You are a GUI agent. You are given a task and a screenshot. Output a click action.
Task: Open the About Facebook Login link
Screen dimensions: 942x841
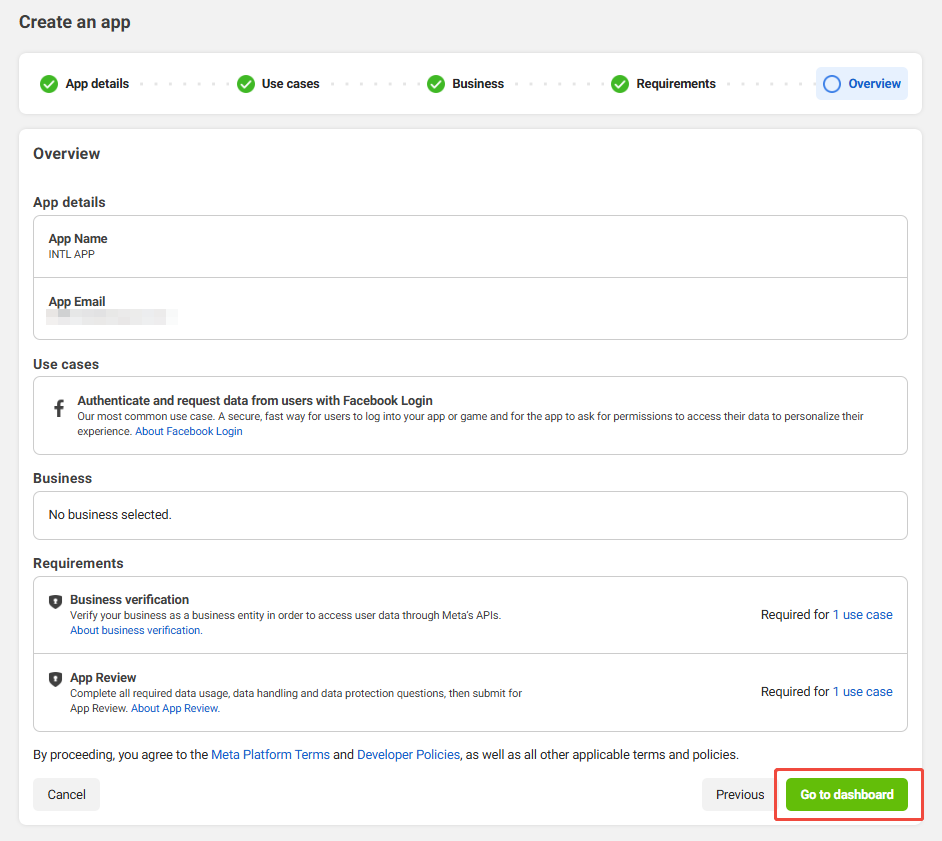coord(189,432)
